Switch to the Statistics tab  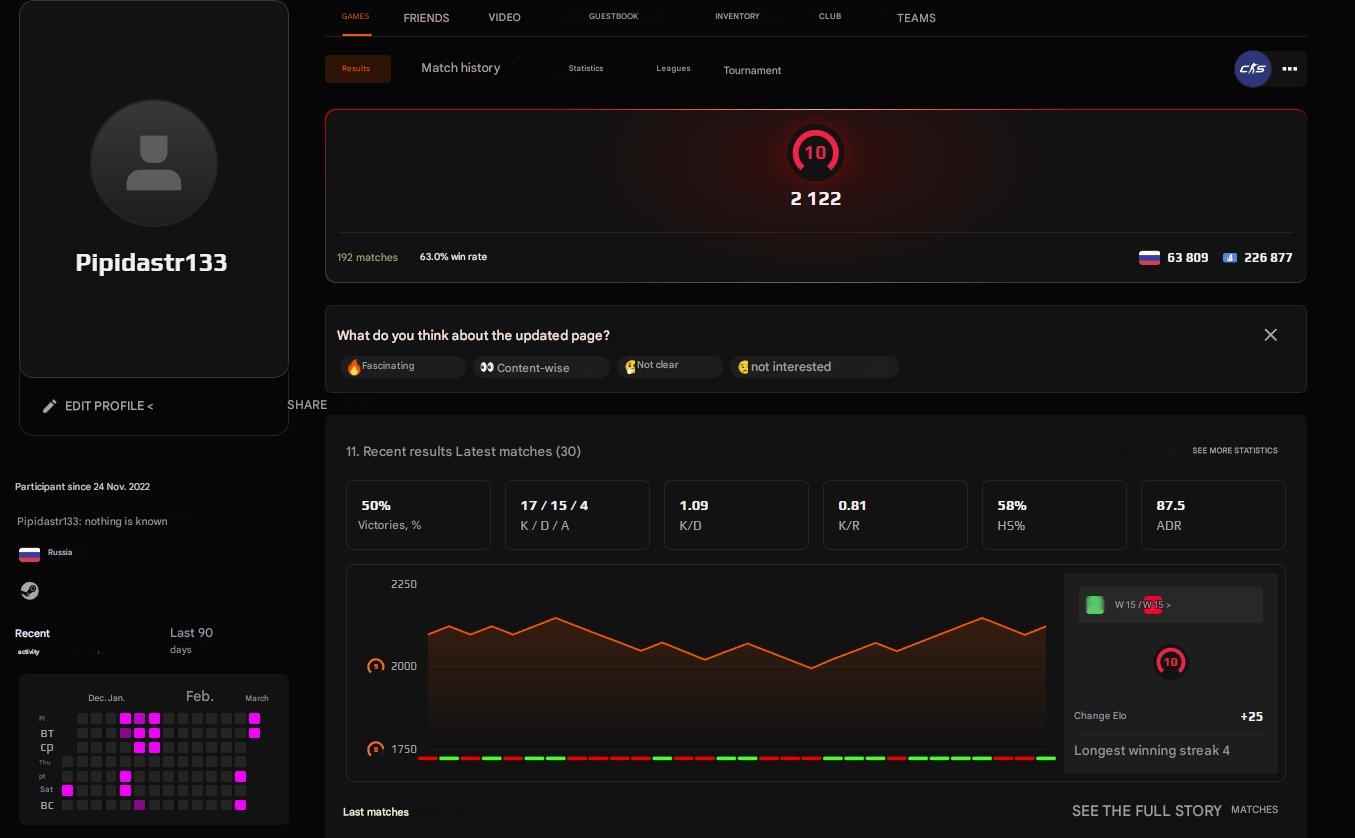pyautogui.click(x=586, y=68)
